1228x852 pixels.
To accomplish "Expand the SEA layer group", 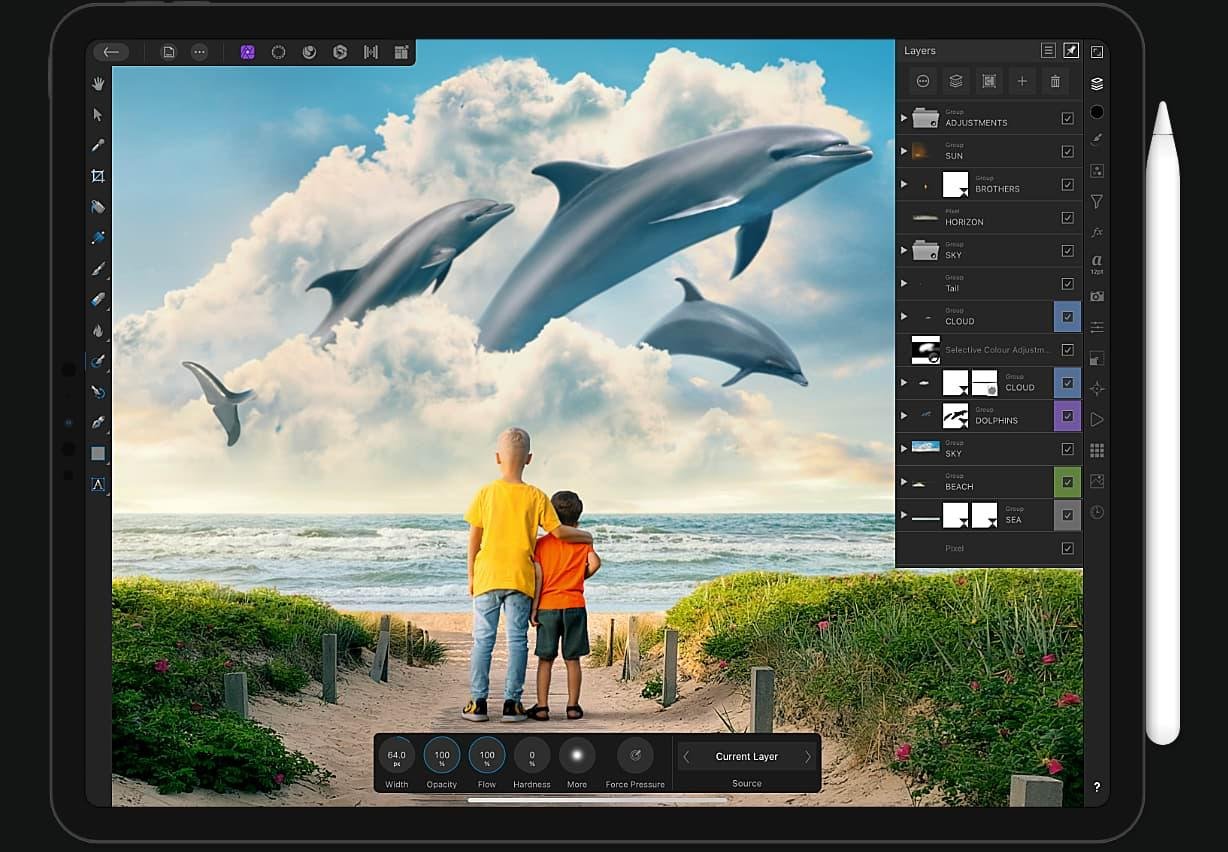I will coord(904,515).
